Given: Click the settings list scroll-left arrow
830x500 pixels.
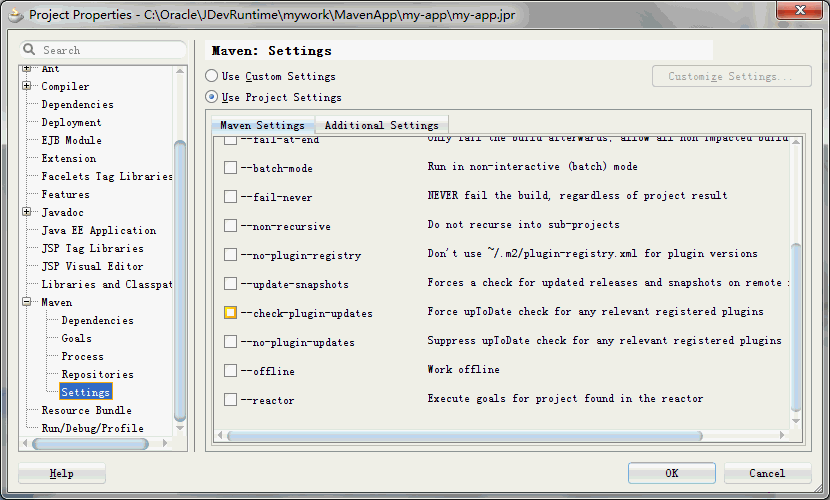Looking at the screenshot, I should click(x=220, y=435).
